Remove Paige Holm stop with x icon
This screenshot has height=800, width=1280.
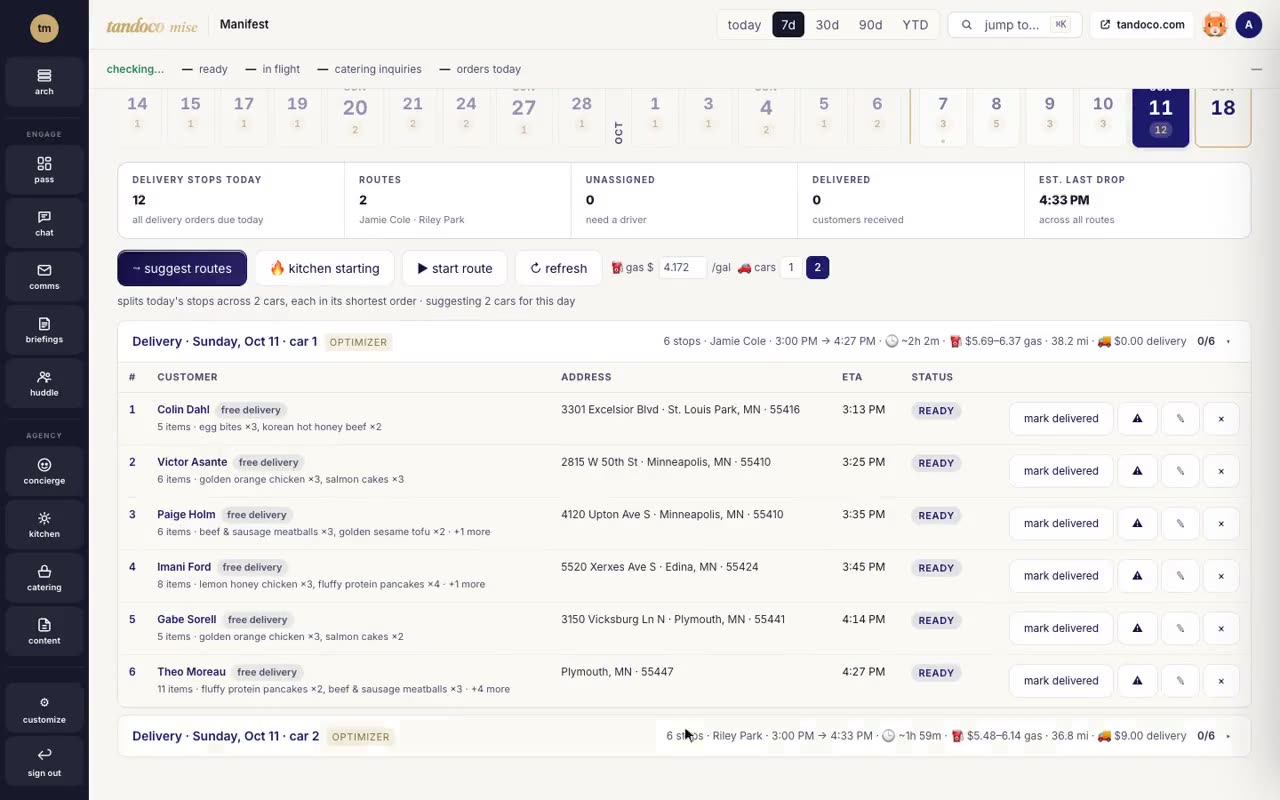point(1221,523)
